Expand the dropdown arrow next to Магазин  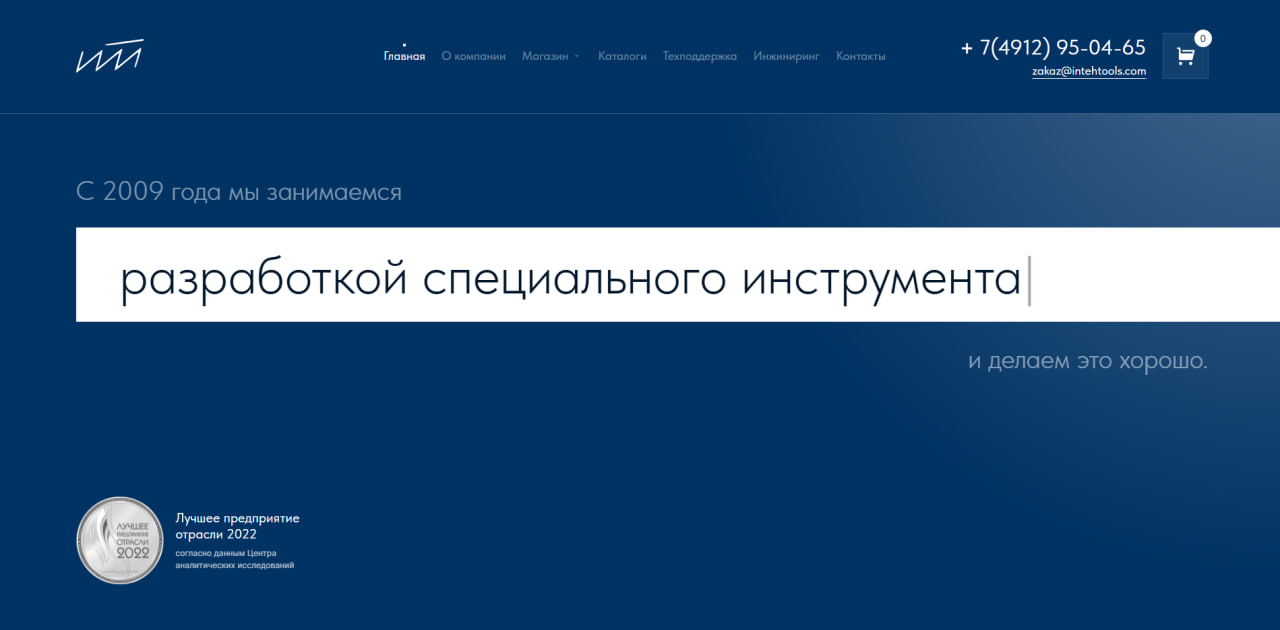click(x=577, y=57)
